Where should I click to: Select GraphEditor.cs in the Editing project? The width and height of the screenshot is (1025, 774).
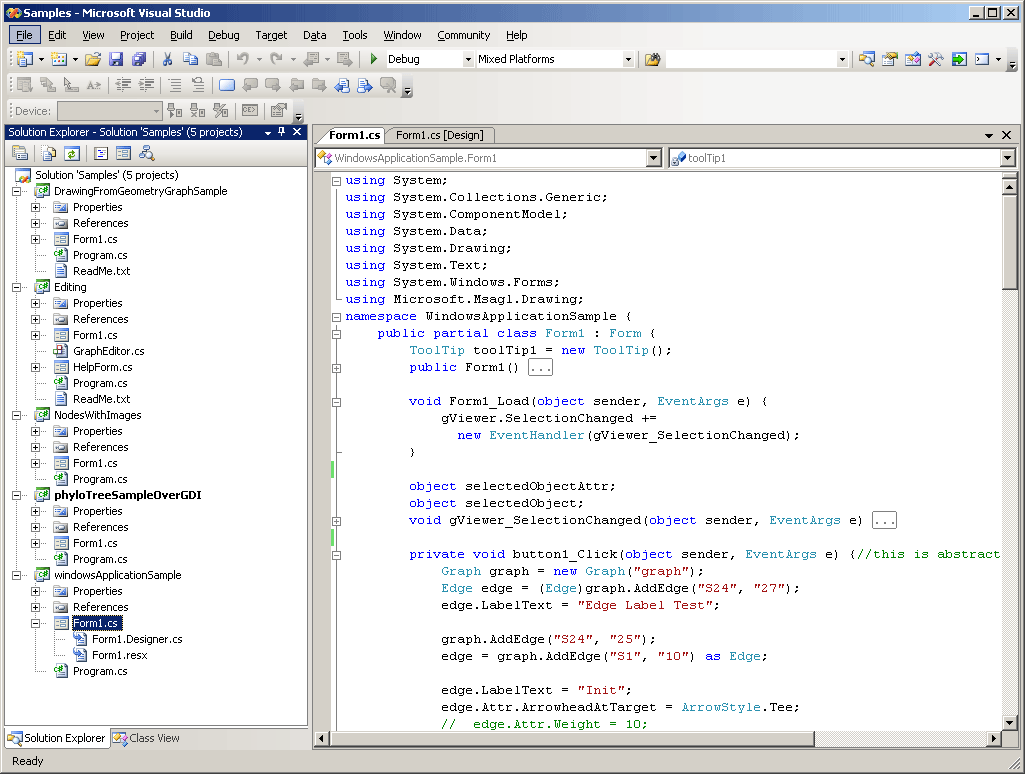coord(109,351)
